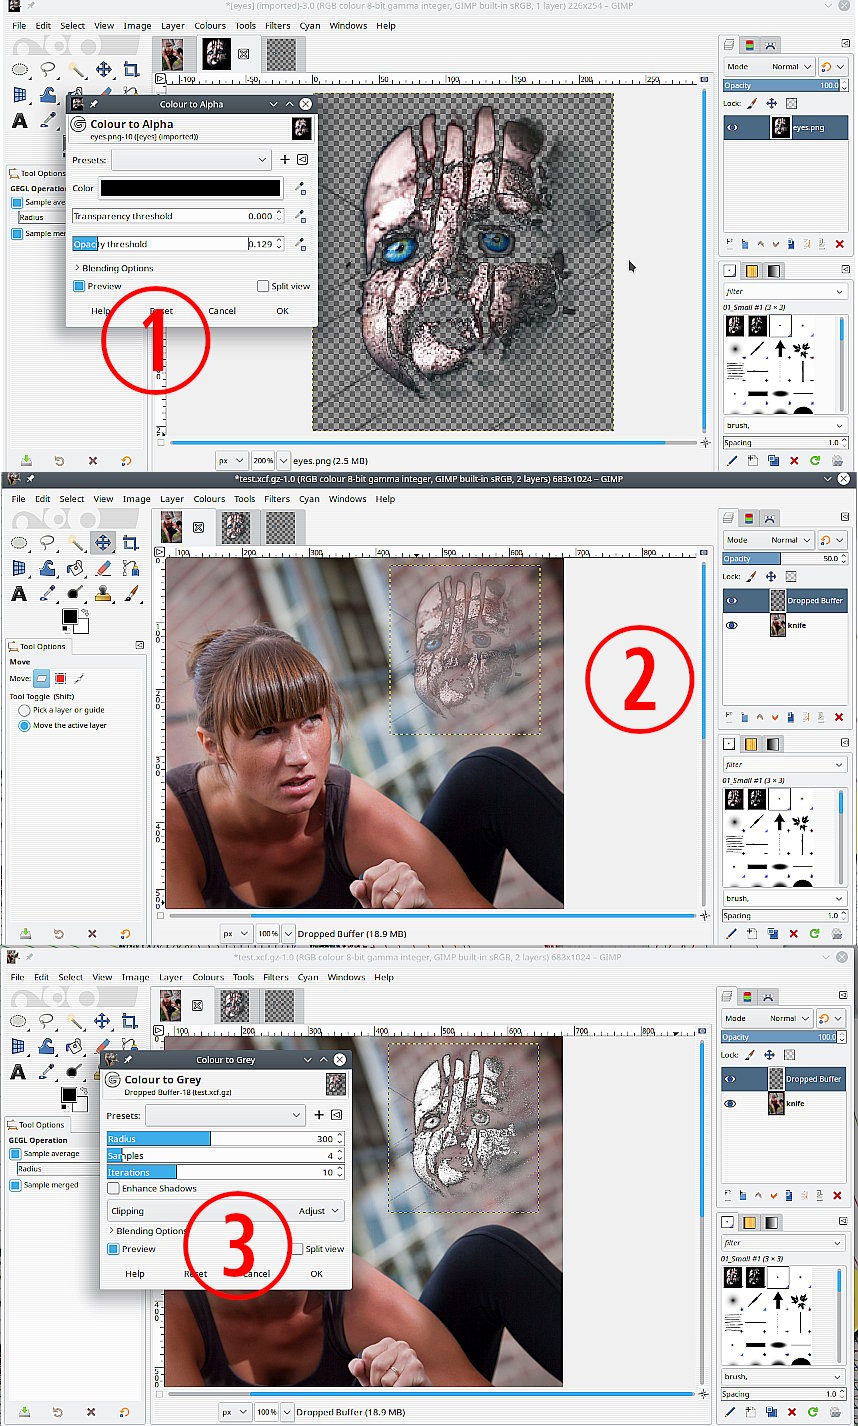The width and height of the screenshot is (858, 1426).
Task: Toggle Preview in Colour to Grey dialog
Action: coord(113,1249)
